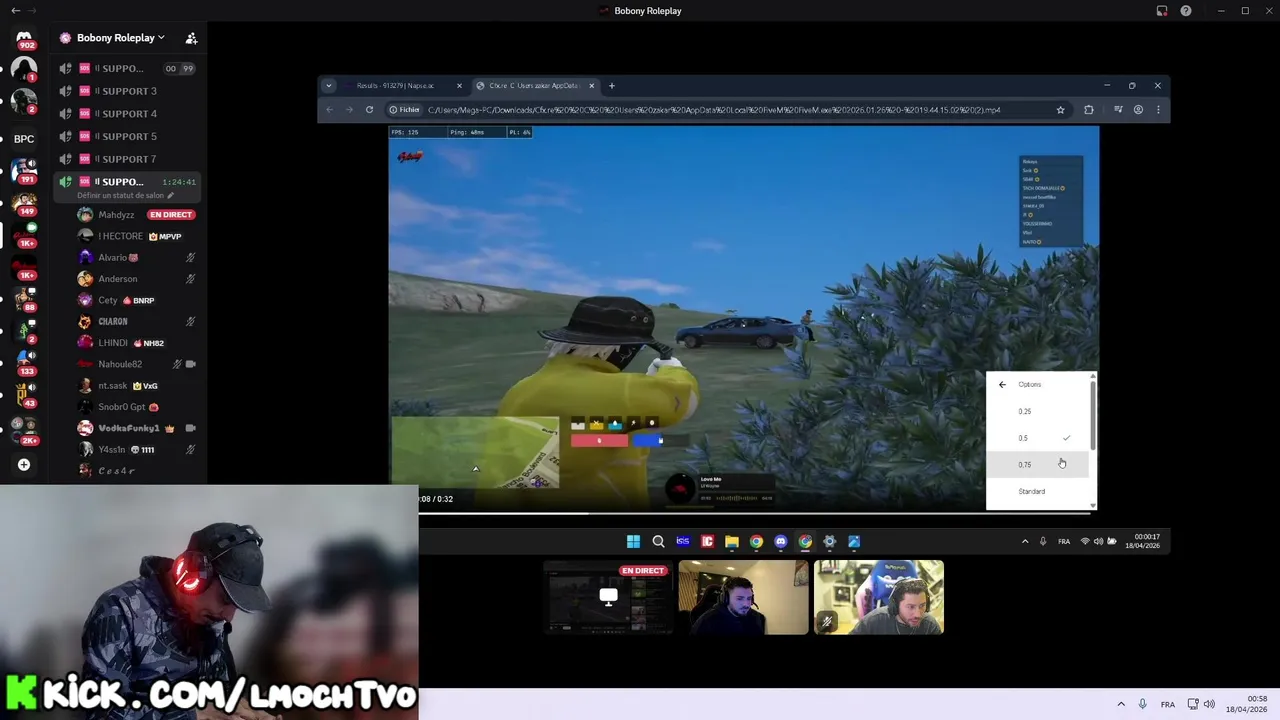The image size is (1280, 720).
Task: Expand hidden tray icons on bottom taskbar
Action: (x=1121, y=704)
